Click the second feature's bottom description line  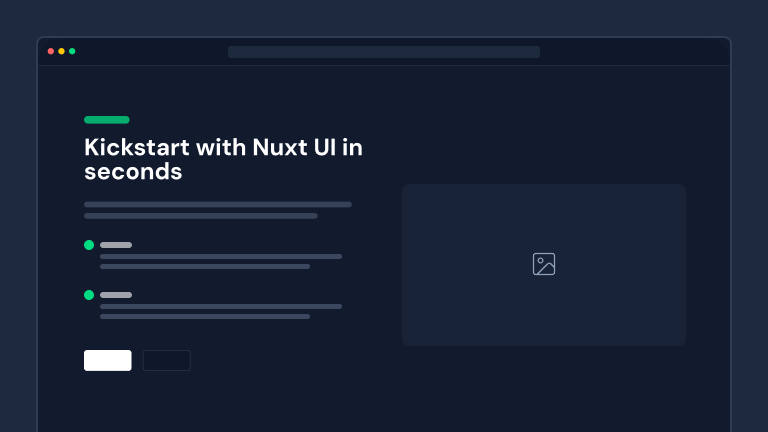[x=205, y=317]
